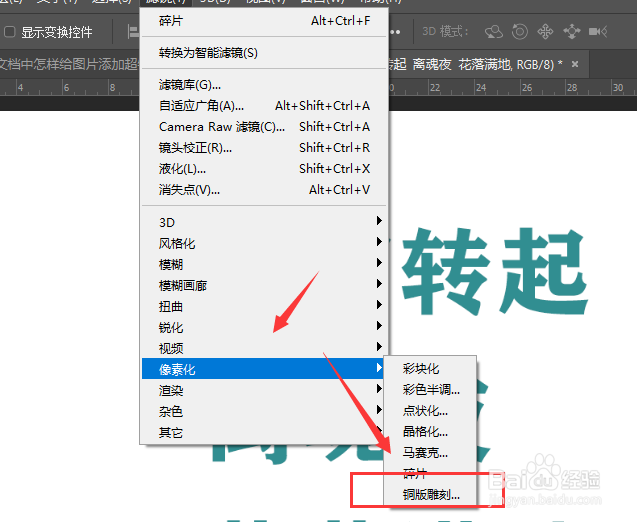Choose 转换为智能滤镜(S)

click(264, 53)
